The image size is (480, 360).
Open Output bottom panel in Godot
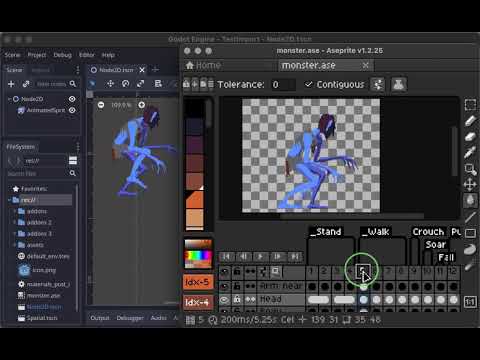tap(100, 318)
